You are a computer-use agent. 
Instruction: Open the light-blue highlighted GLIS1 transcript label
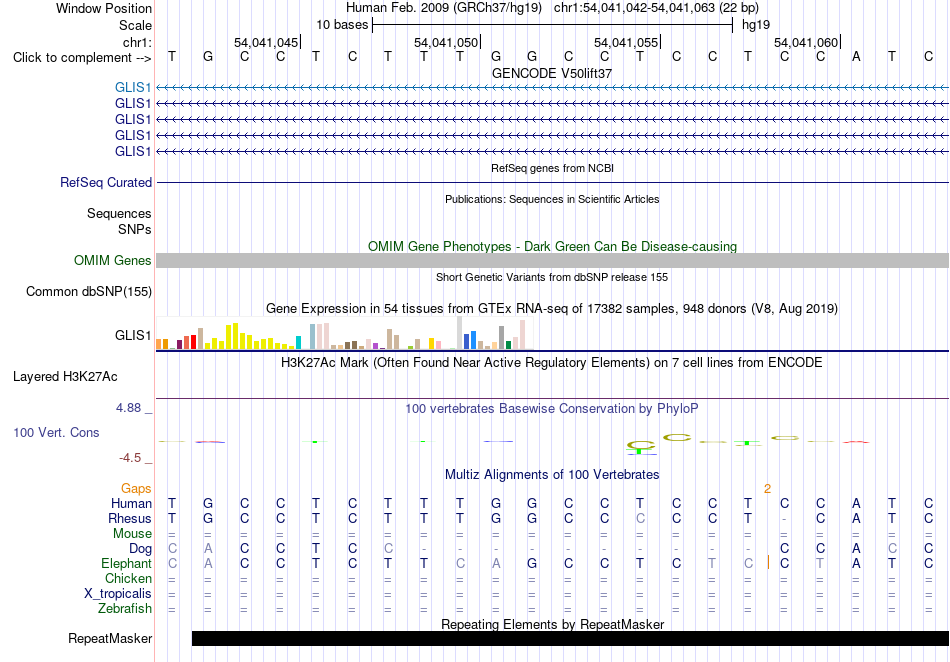[133, 88]
